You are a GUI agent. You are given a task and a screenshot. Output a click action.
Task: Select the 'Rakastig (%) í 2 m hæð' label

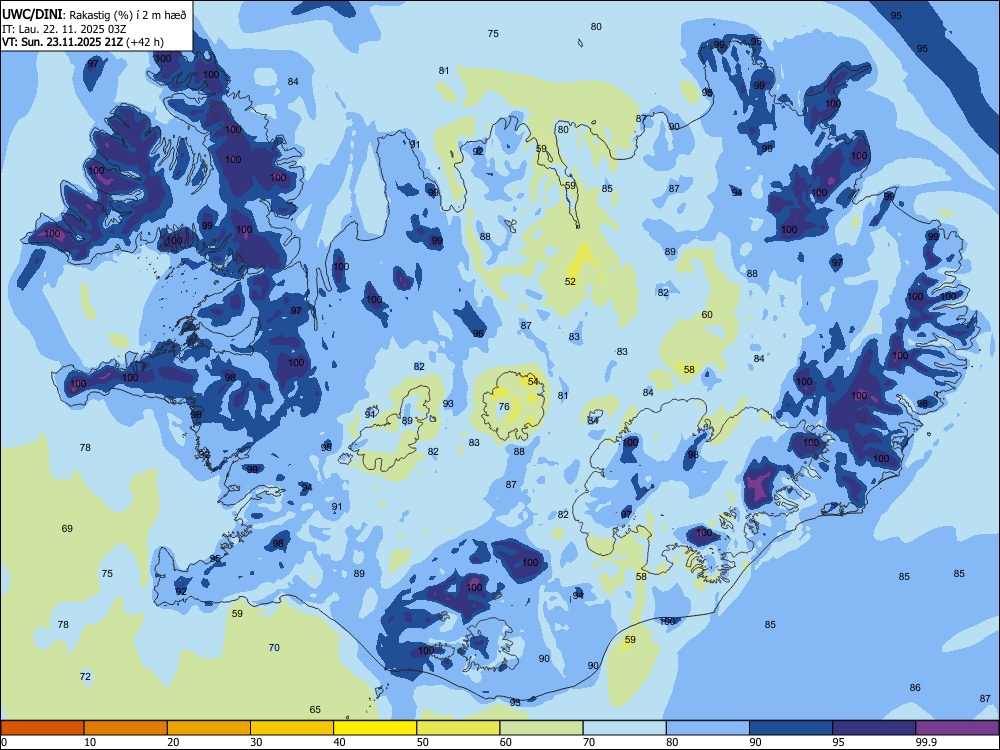point(128,15)
